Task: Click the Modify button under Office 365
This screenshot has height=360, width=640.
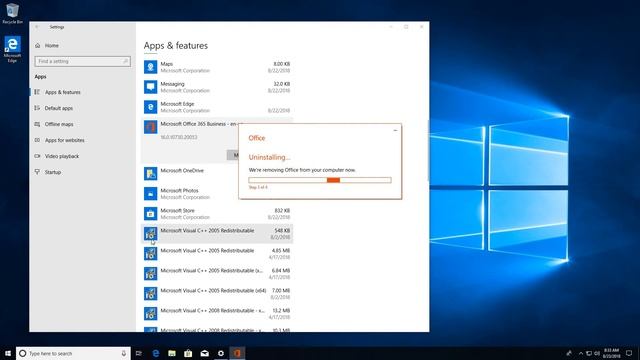Action: tap(233, 155)
